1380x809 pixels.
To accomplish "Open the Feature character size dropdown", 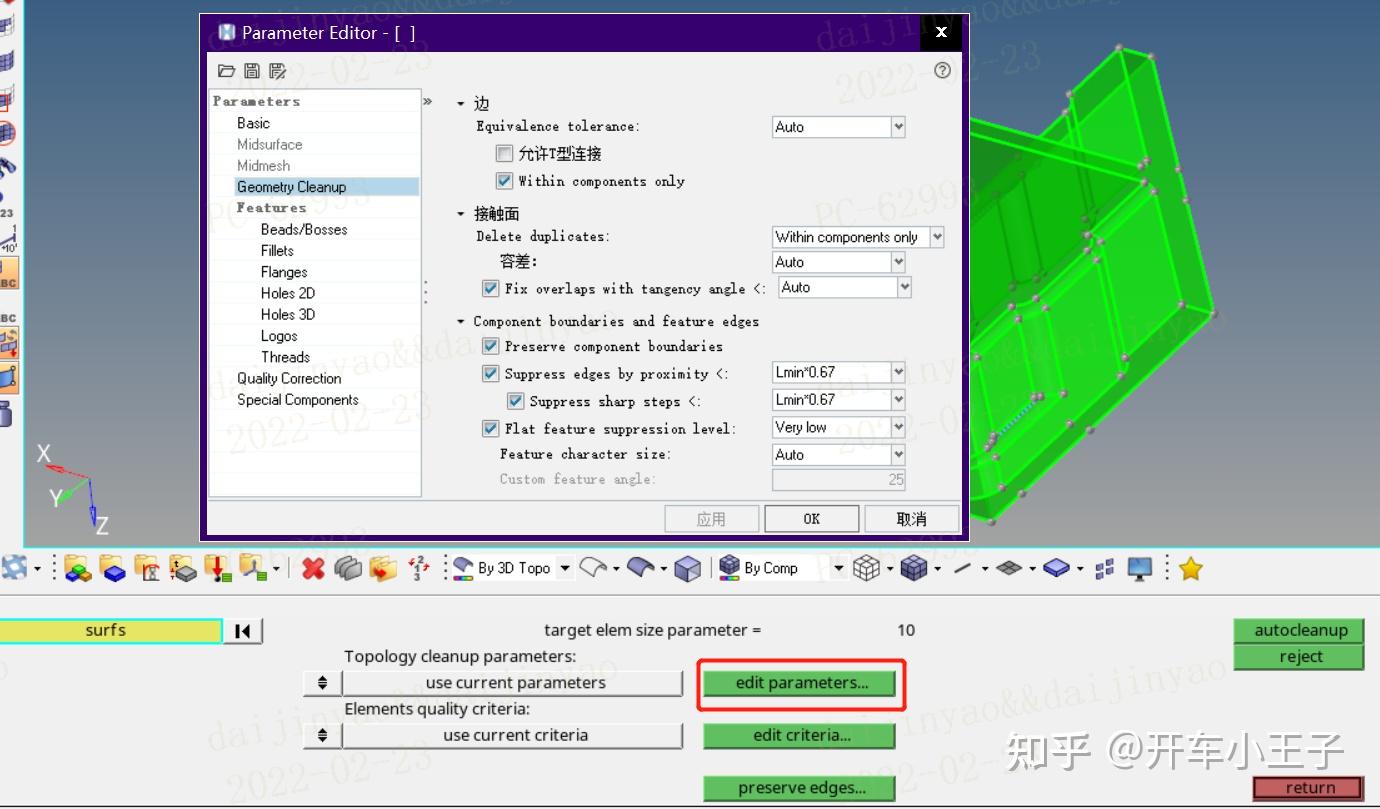I will coord(838,454).
